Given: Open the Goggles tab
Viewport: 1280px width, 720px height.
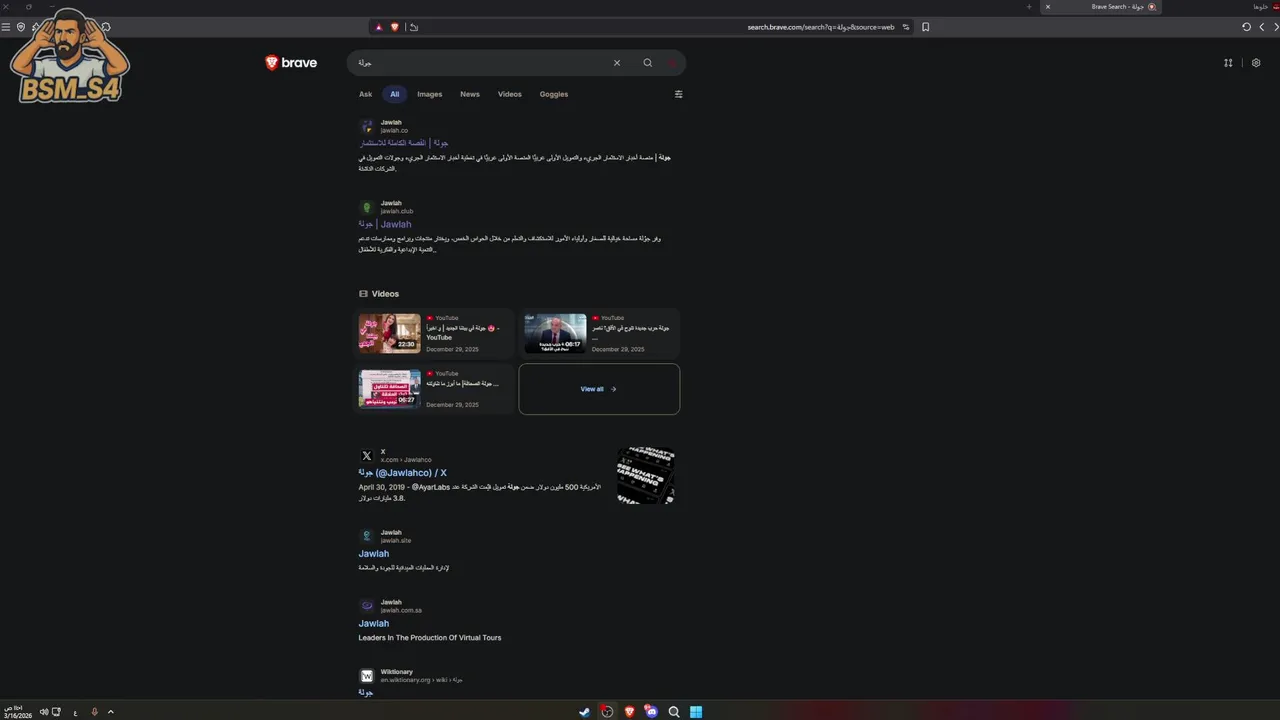Looking at the screenshot, I should (x=554, y=94).
